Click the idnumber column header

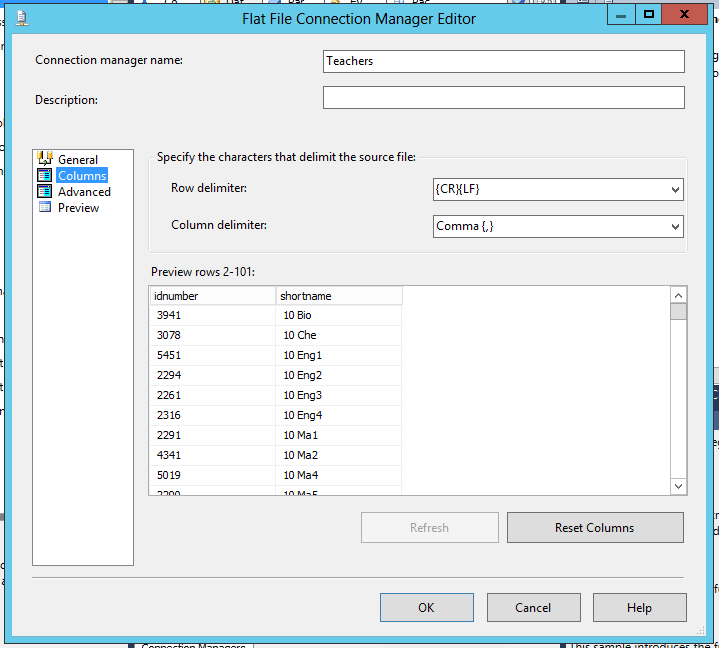[x=212, y=296]
